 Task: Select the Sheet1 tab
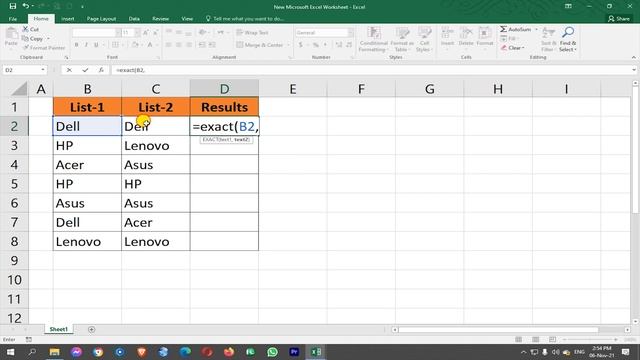(x=59, y=329)
